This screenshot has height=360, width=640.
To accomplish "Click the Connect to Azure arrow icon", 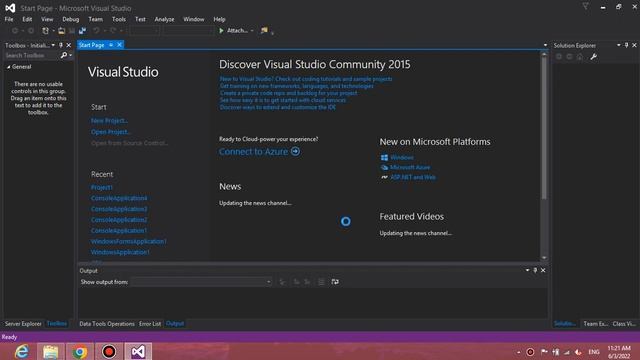I will 296,151.
